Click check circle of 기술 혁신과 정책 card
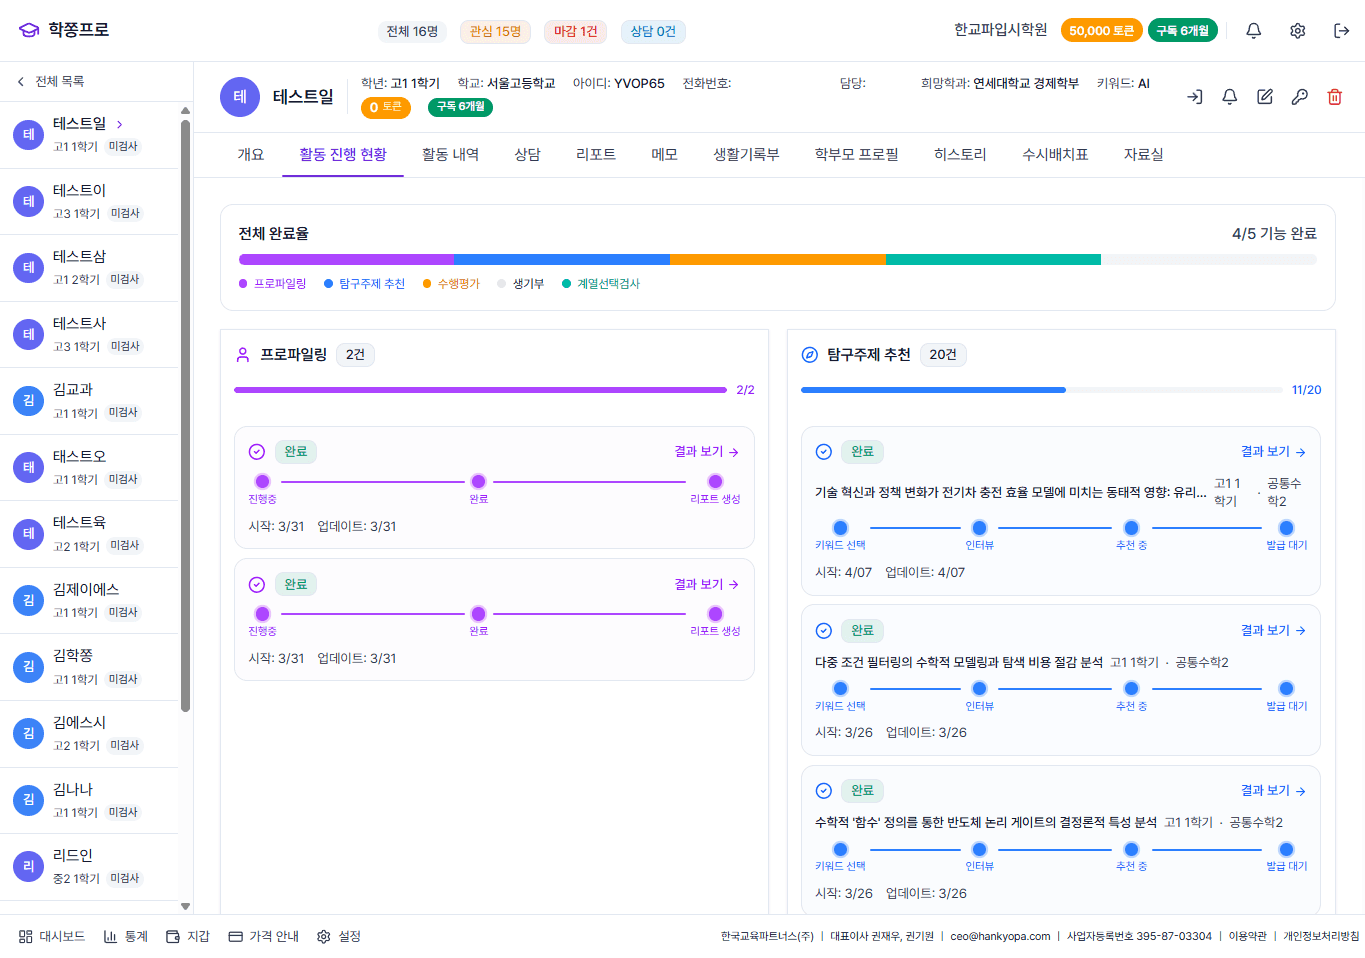This screenshot has height=958, width=1365. [x=824, y=452]
